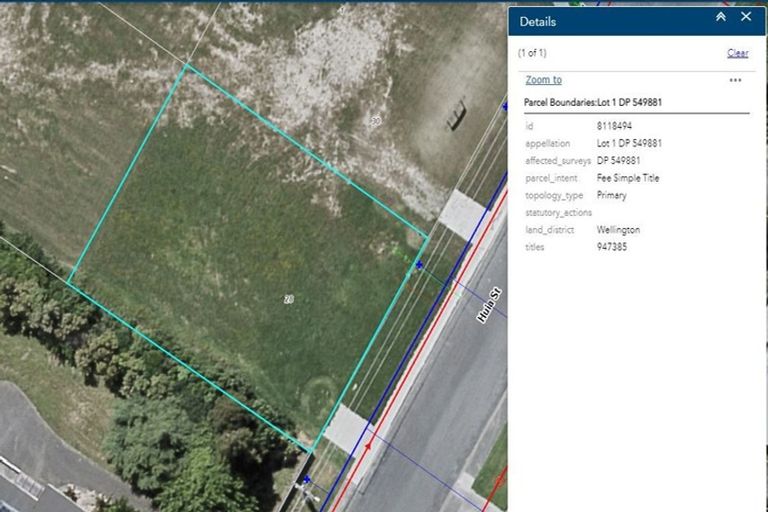Click the (1 of 1) result counter
This screenshot has width=768, height=512.
coord(532,53)
